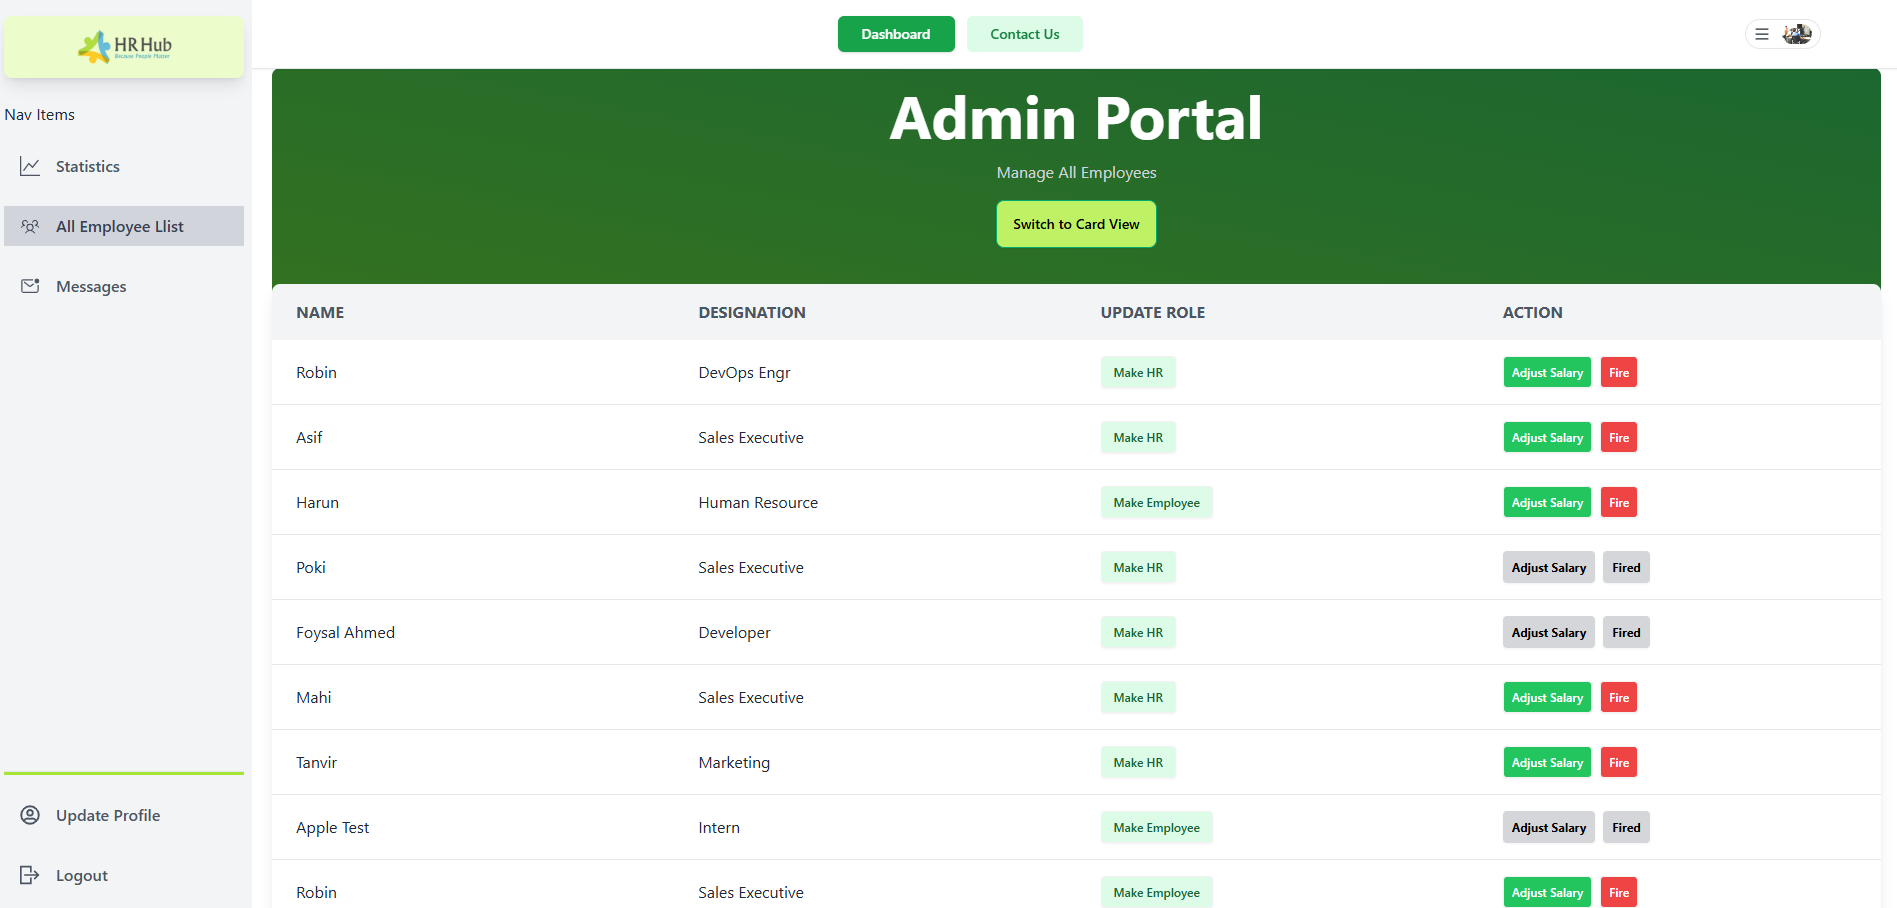Screen dimensions: 1897x908
Task: Select the name Tanvir
Action: pyautogui.click(x=316, y=762)
